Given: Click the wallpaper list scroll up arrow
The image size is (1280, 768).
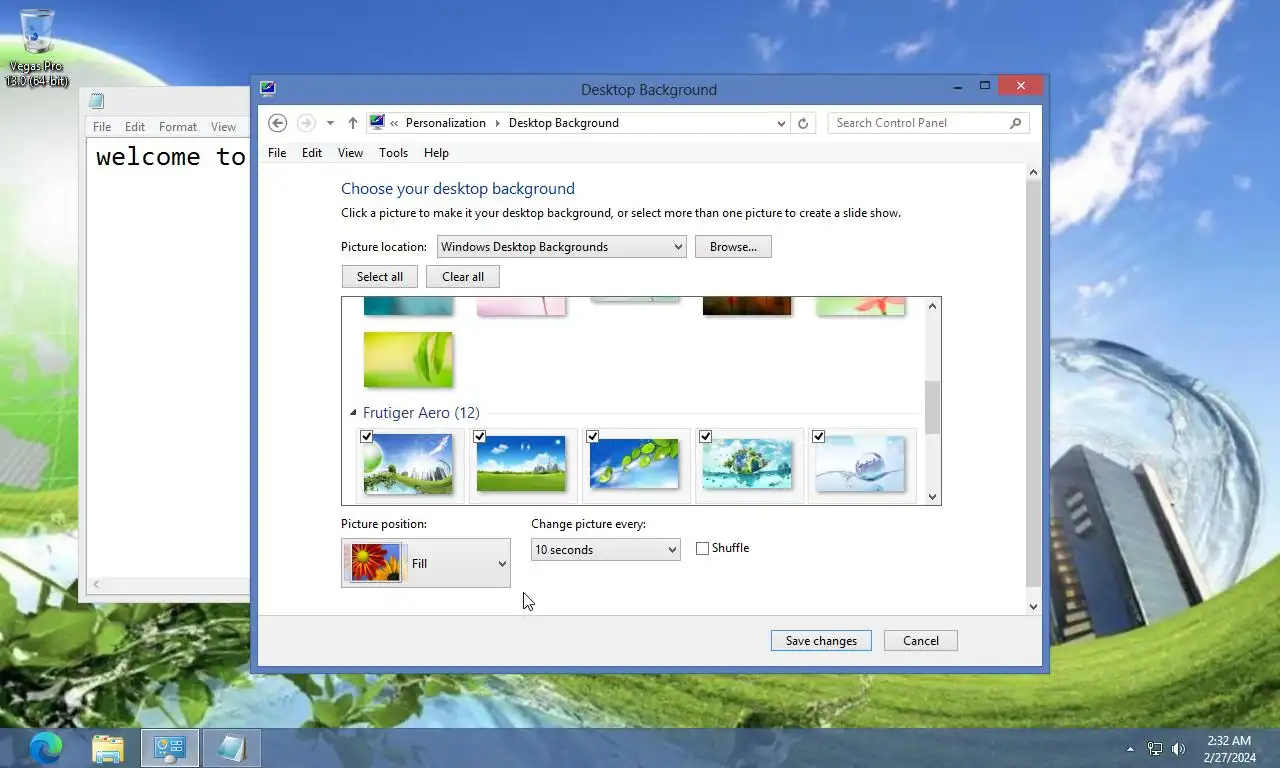Looking at the screenshot, I should (932, 306).
